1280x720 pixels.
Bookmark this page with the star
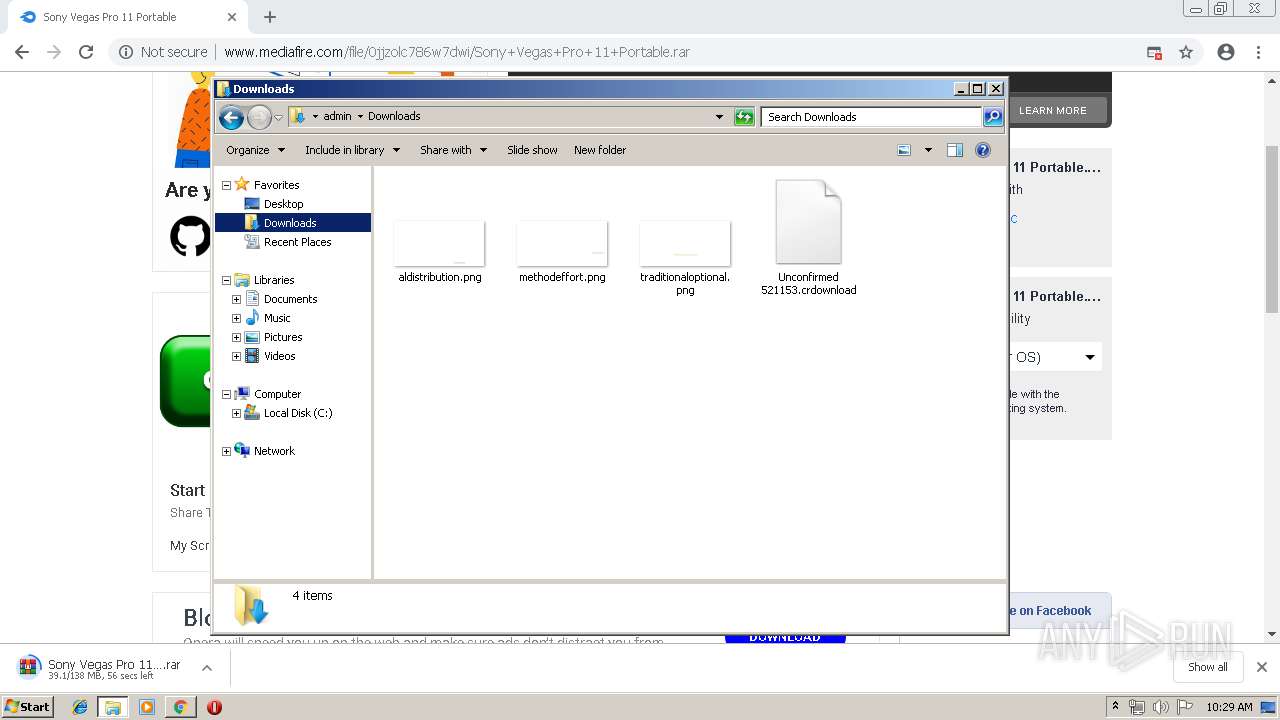point(1186,52)
